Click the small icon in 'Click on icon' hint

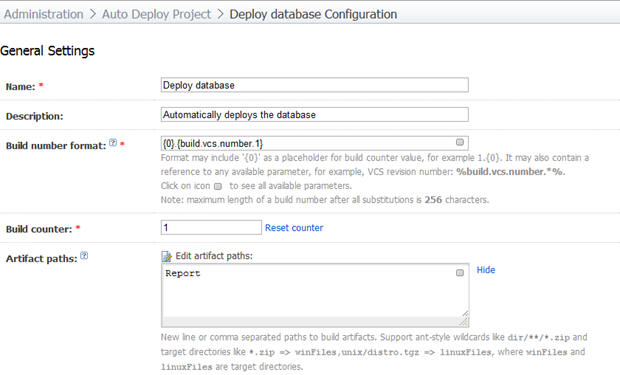(218, 186)
